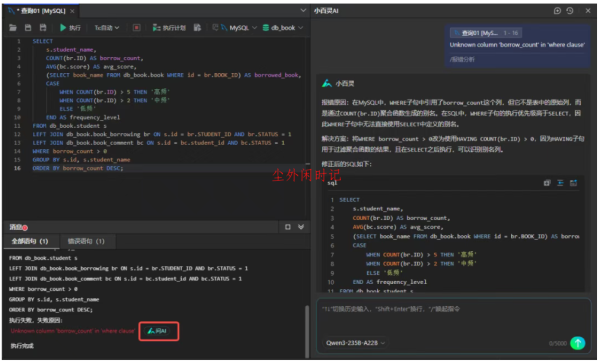Viewport: 600px width, 363px height.
Task: Show the 执行计划 execution plan
Action: 169,28
